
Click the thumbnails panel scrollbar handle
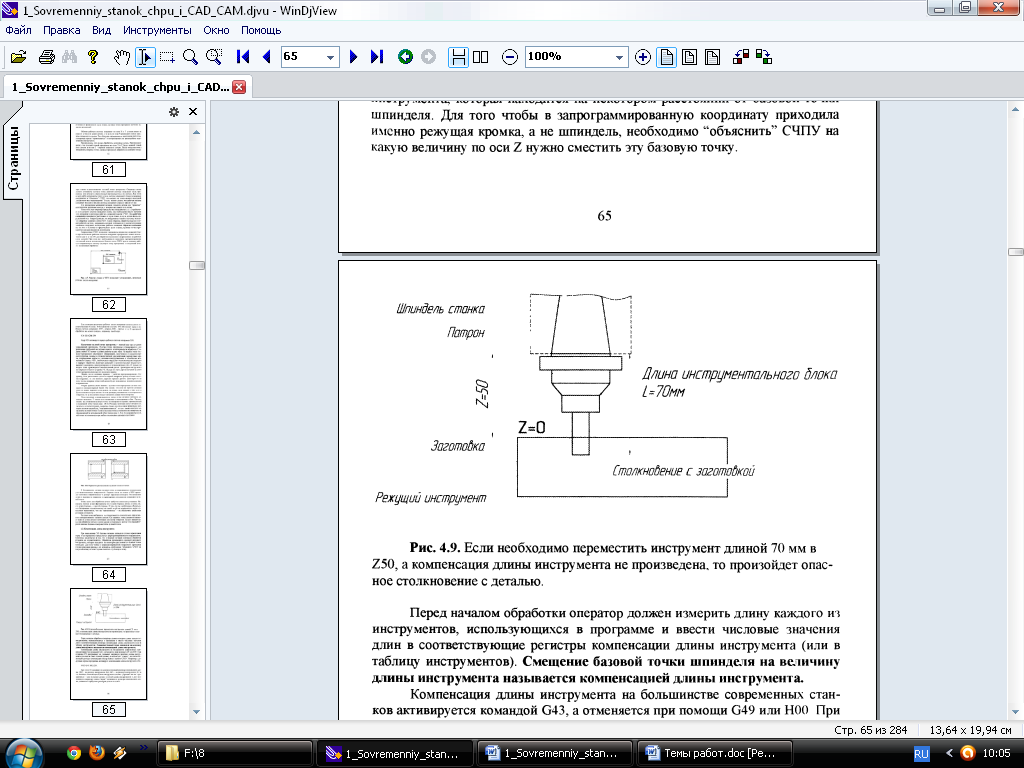[197, 265]
